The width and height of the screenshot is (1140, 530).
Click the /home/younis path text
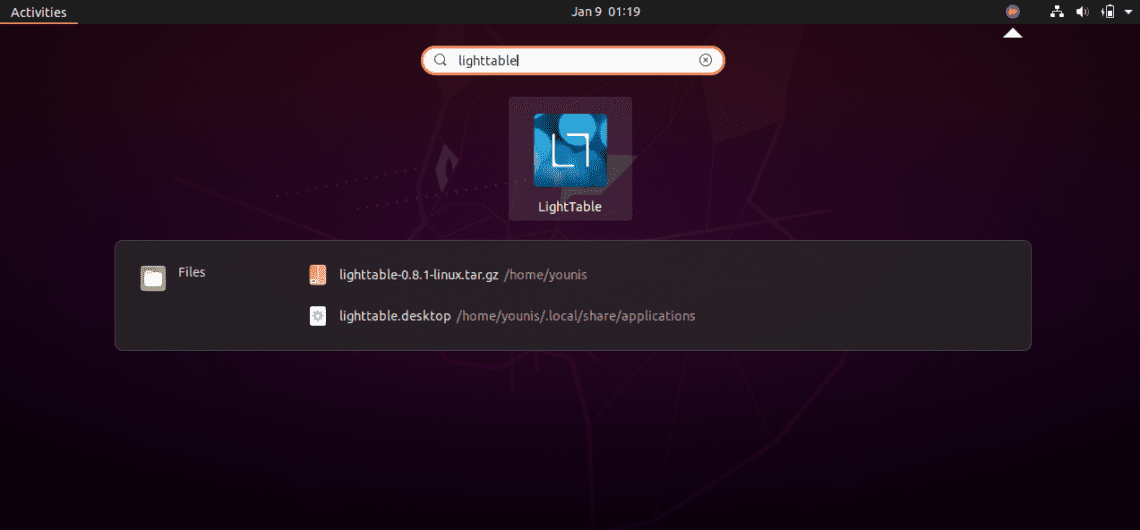click(x=545, y=276)
